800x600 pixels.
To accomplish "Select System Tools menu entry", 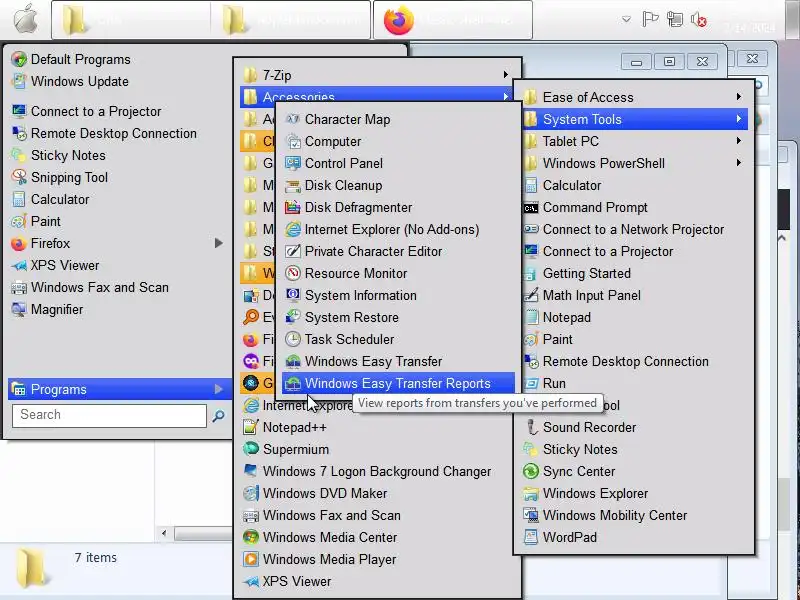I will click(634, 119).
